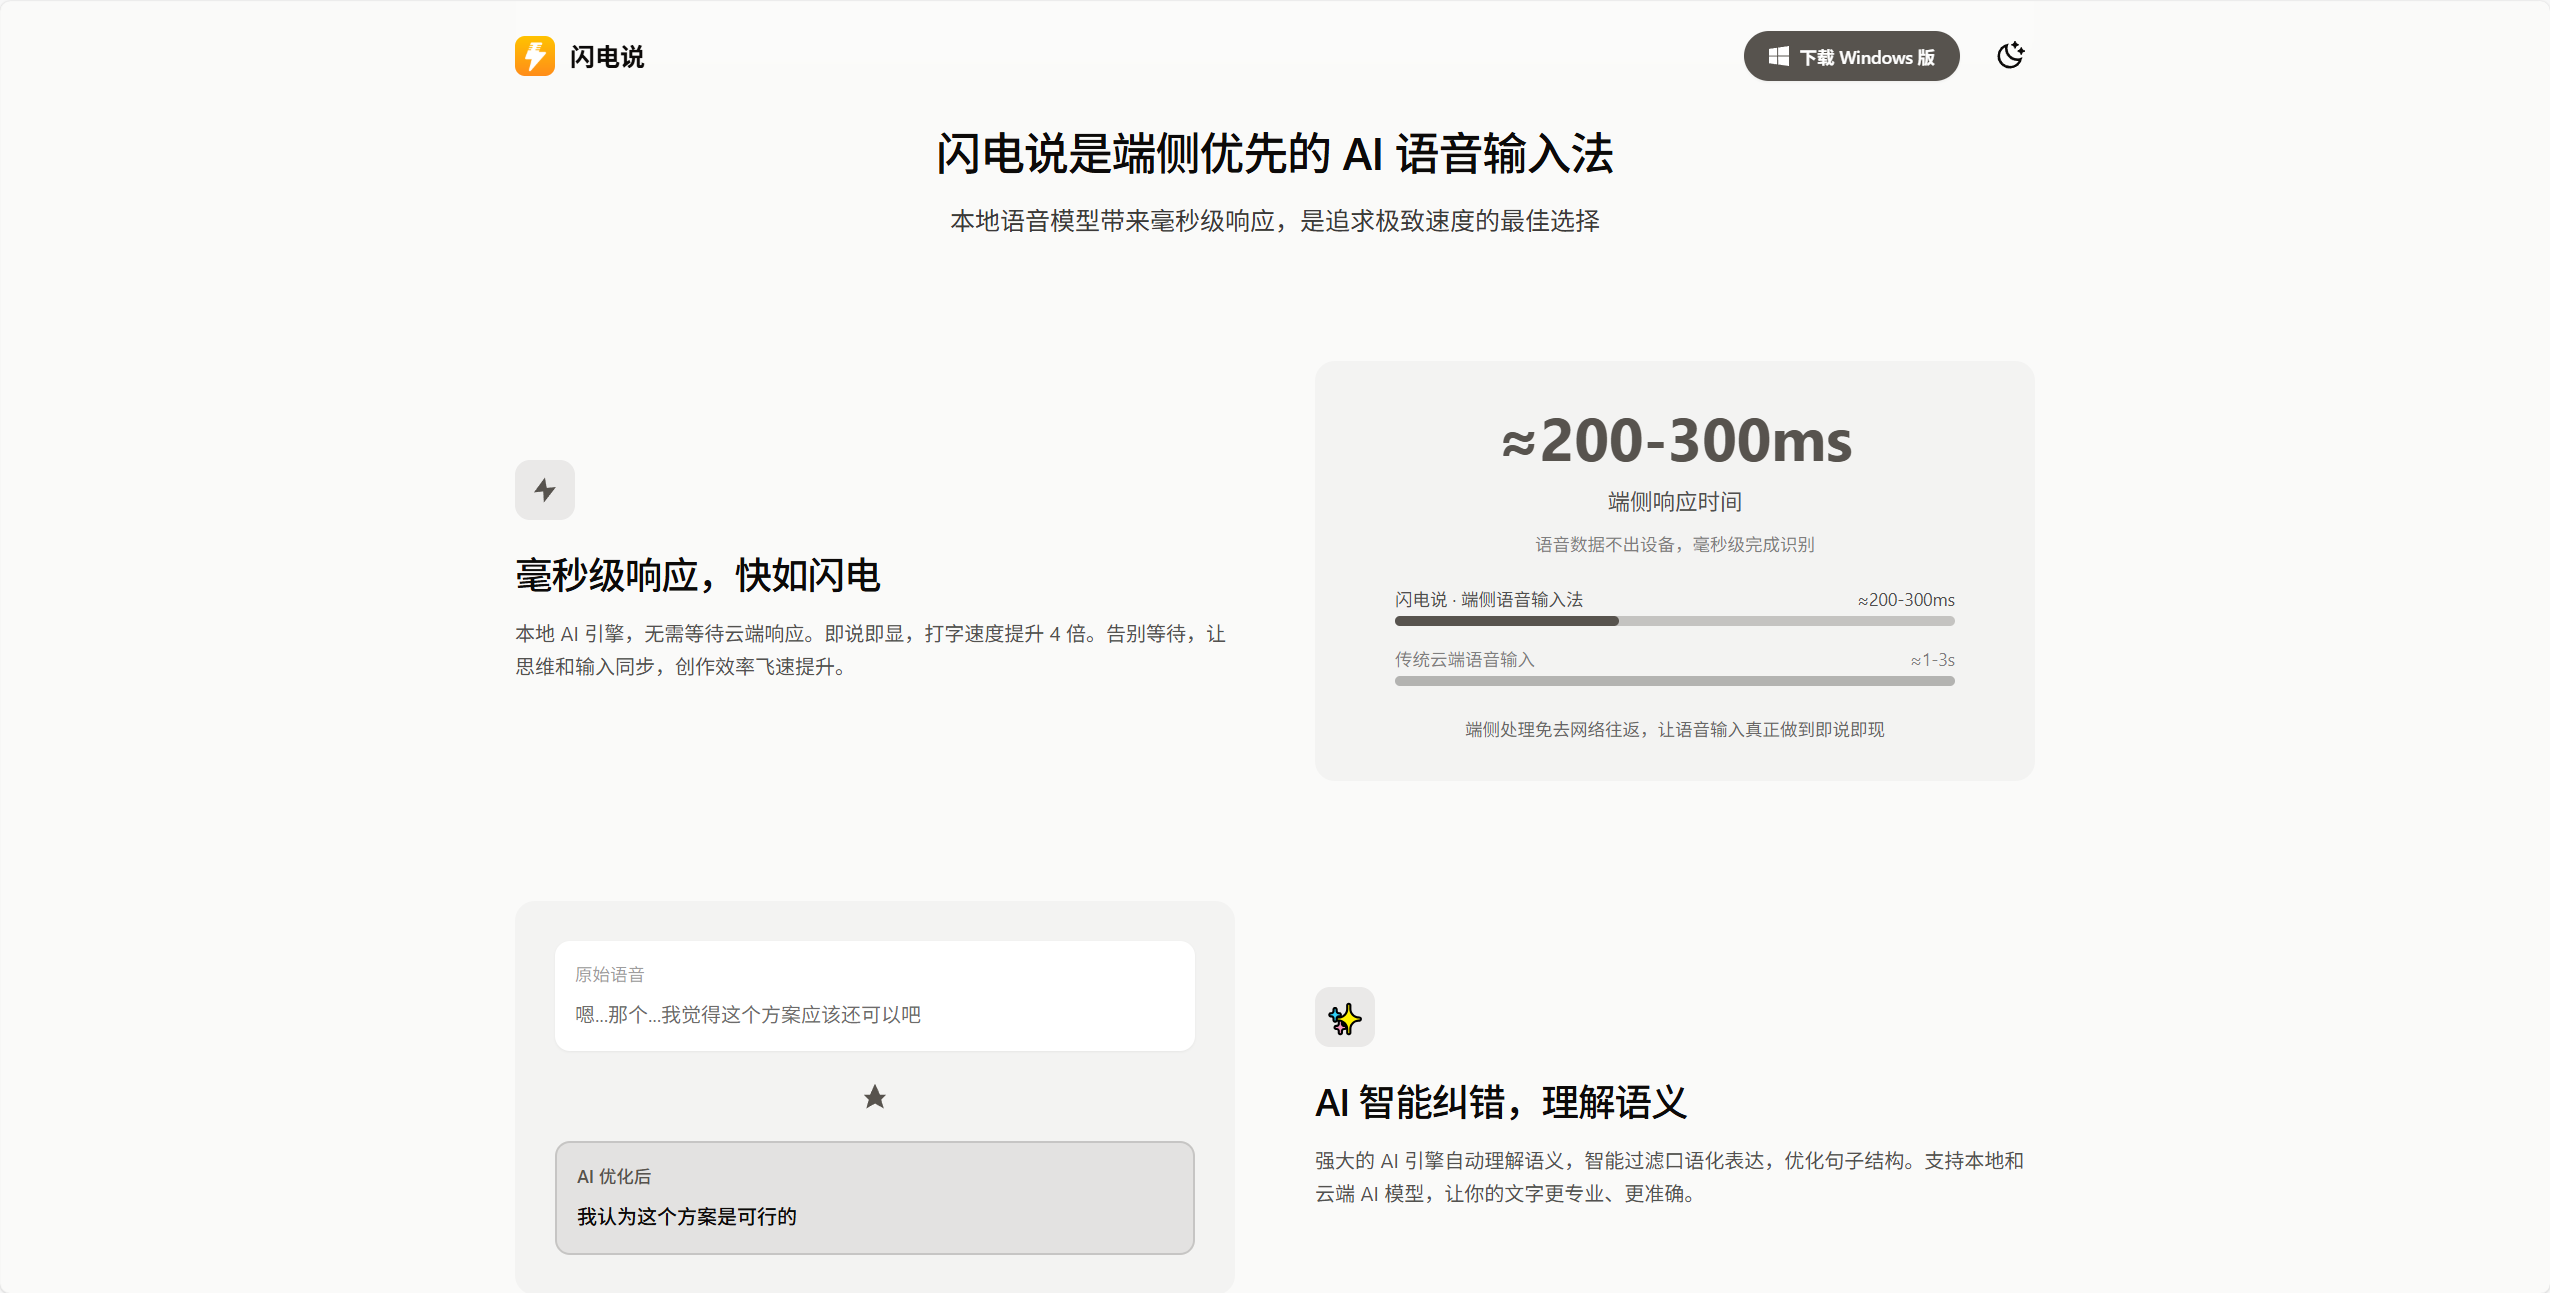Click the 下载 Windows 版 download button
The width and height of the screenshot is (2550, 1293).
pyautogui.click(x=1851, y=57)
